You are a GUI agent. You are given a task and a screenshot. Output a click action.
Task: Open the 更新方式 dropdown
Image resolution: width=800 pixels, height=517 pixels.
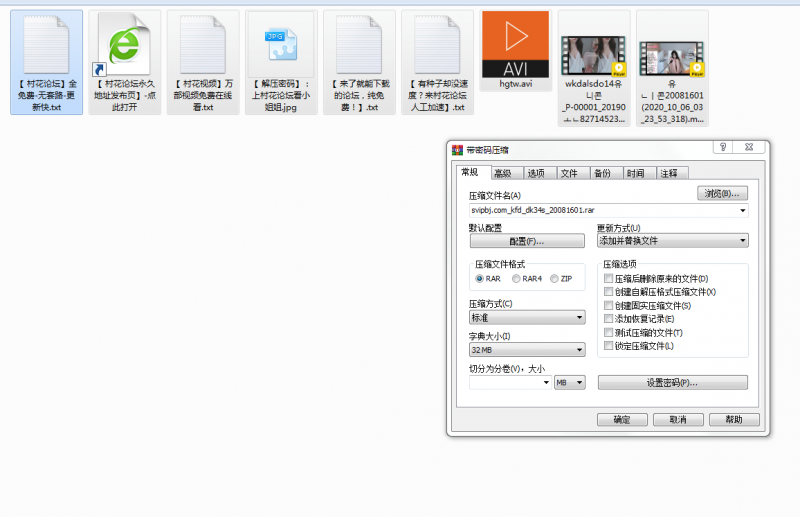click(x=672, y=241)
